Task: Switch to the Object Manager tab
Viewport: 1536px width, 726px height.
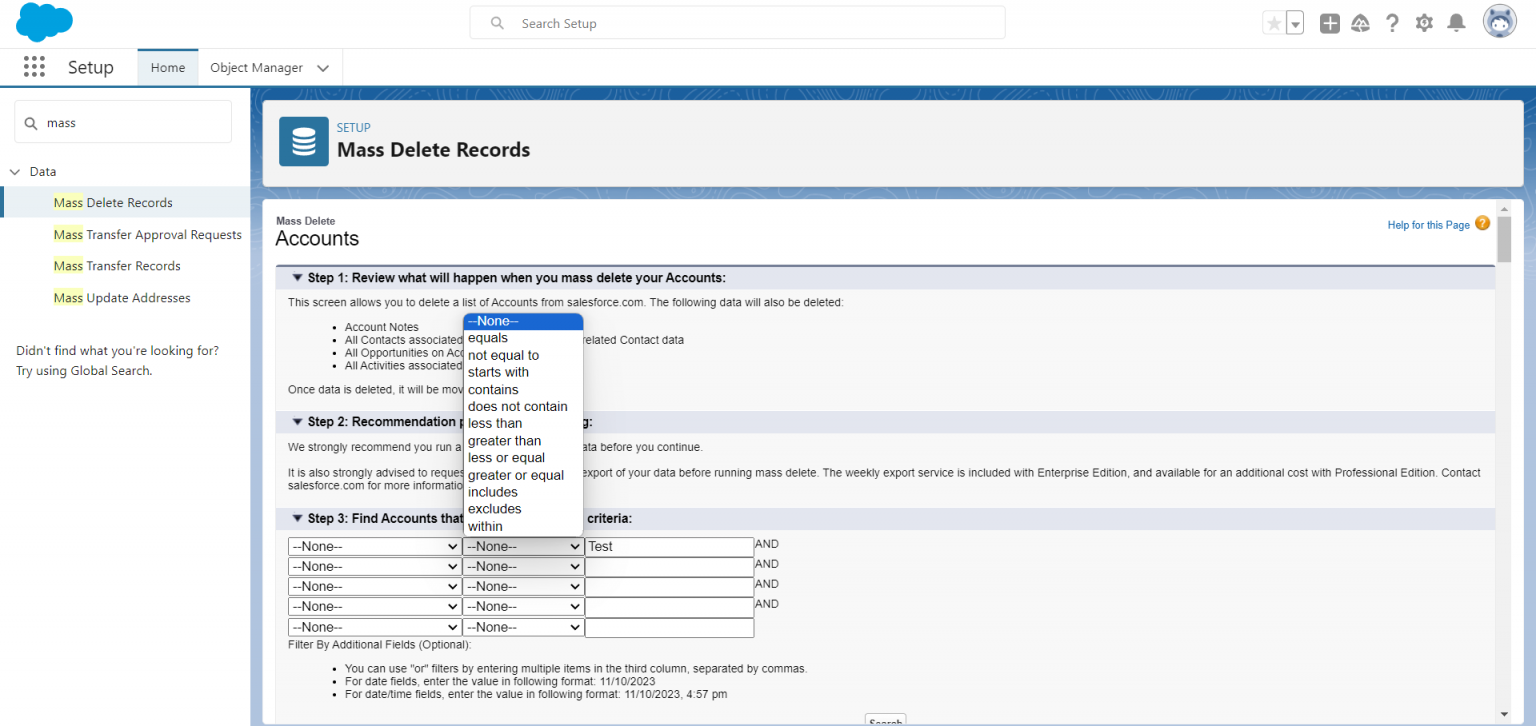Action: tap(255, 67)
